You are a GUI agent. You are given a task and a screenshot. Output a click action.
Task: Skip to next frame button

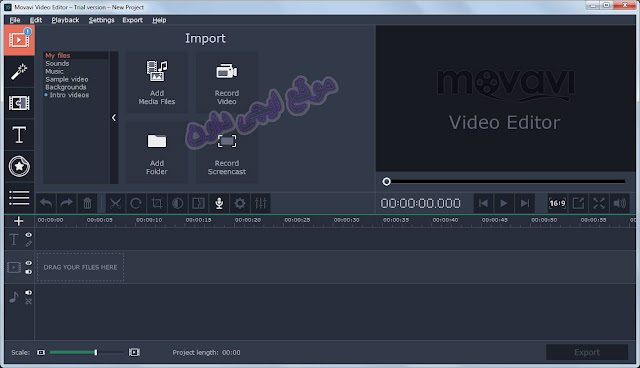tap(525, 203)
